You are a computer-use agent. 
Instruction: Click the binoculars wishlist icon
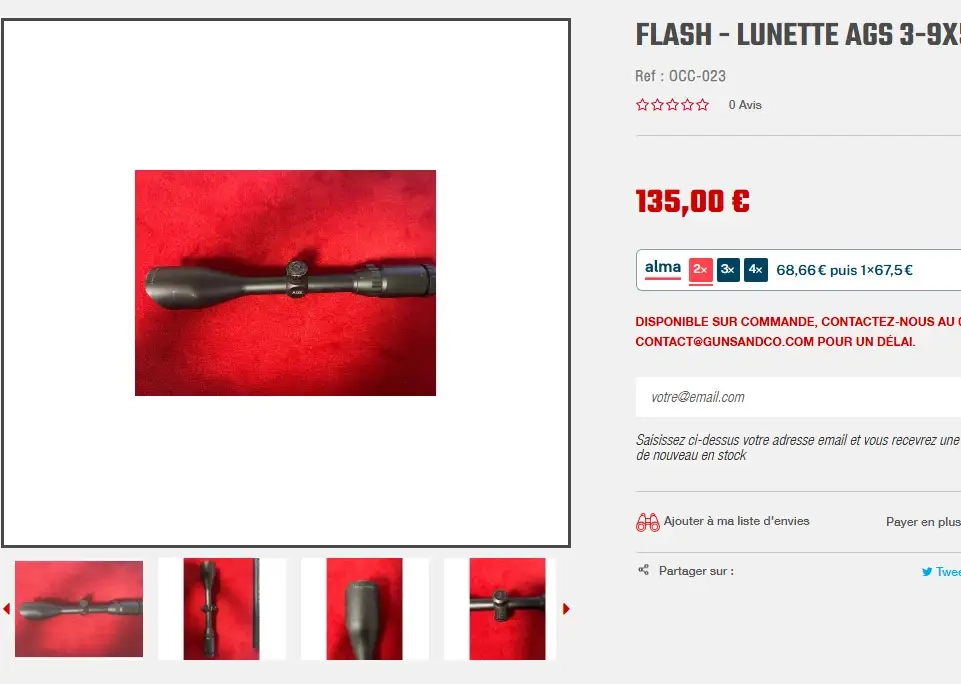point(648,522)
